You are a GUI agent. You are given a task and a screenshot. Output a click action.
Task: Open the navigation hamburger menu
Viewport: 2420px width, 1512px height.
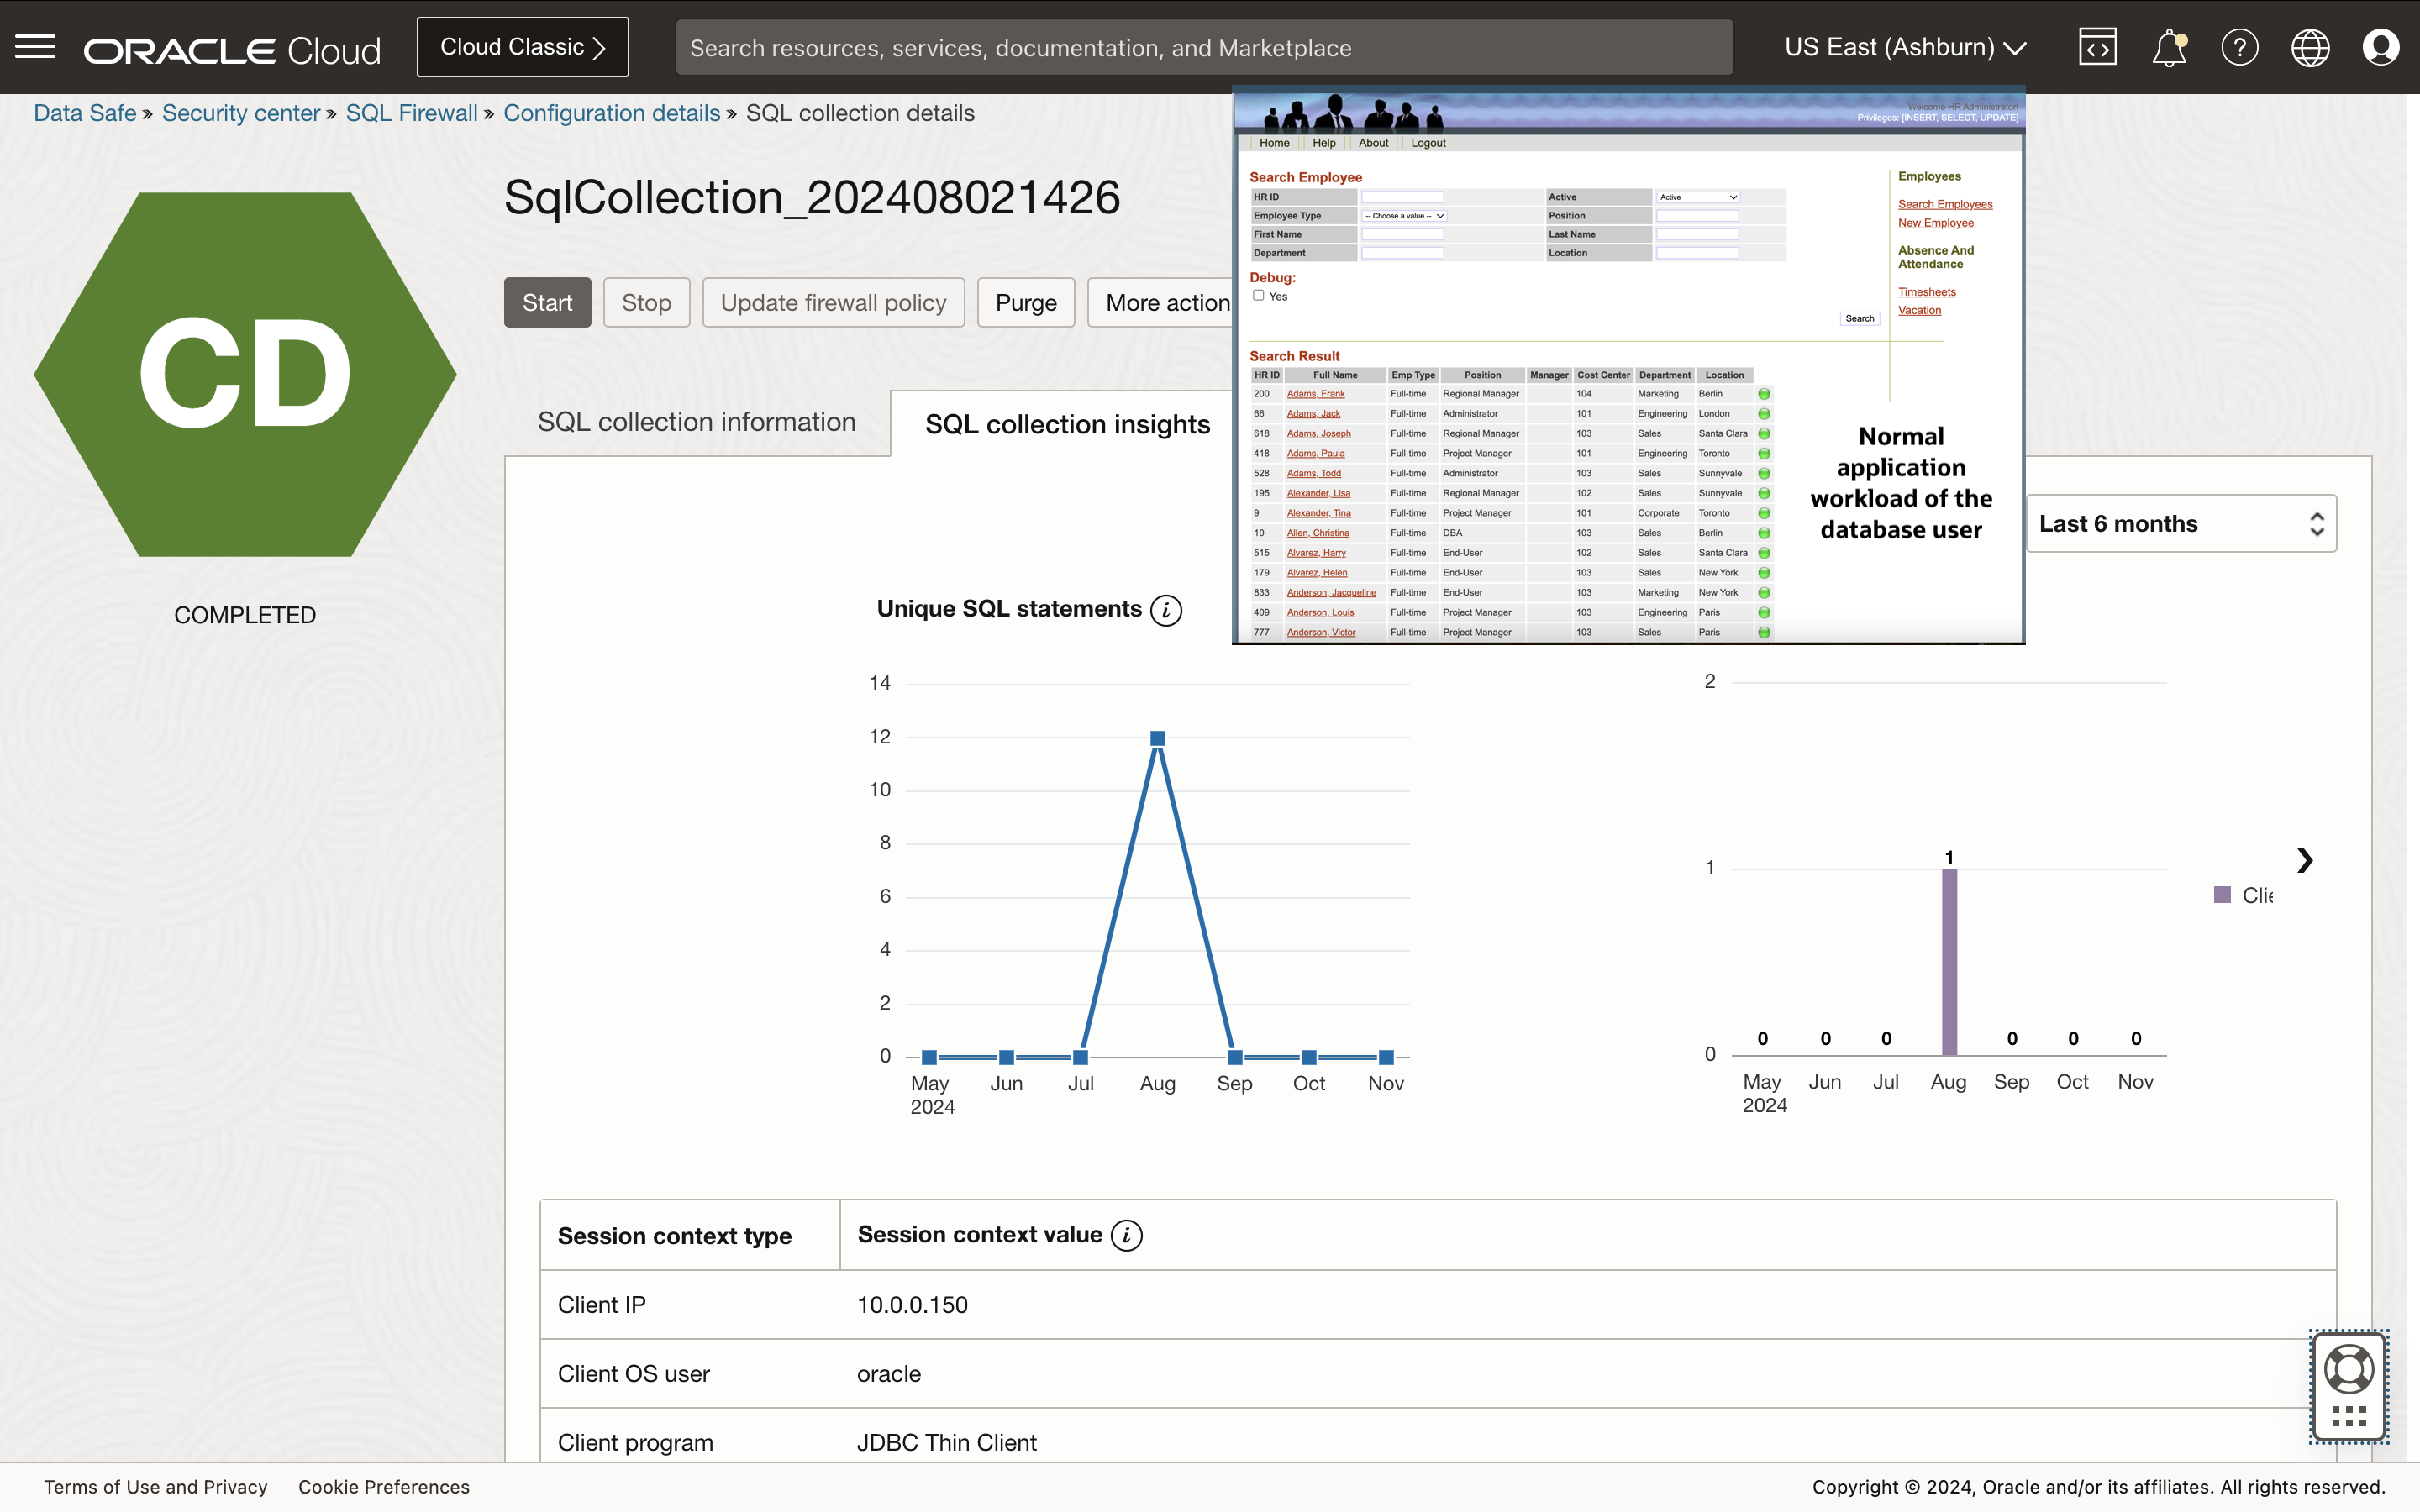click(35, 46)
